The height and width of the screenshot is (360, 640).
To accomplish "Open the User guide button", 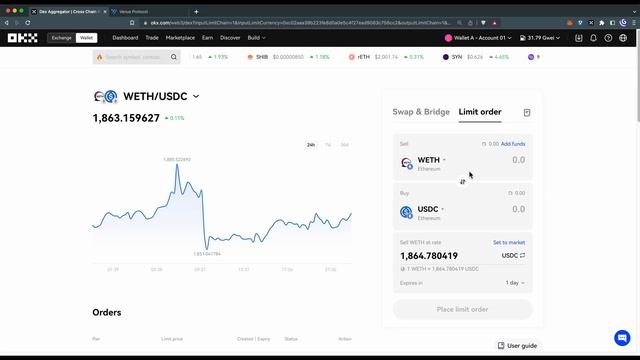I will pyautogui.click(x=518, y=346).
